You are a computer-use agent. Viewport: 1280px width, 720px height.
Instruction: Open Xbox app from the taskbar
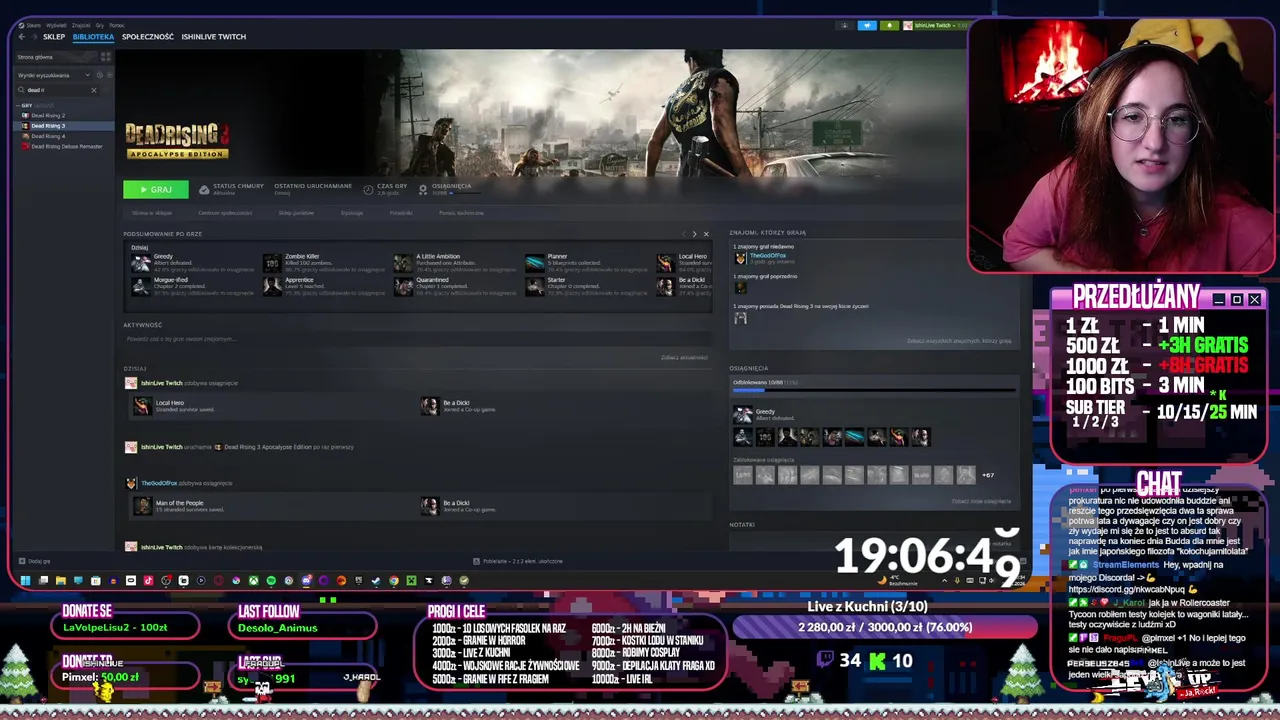point(254,580)
